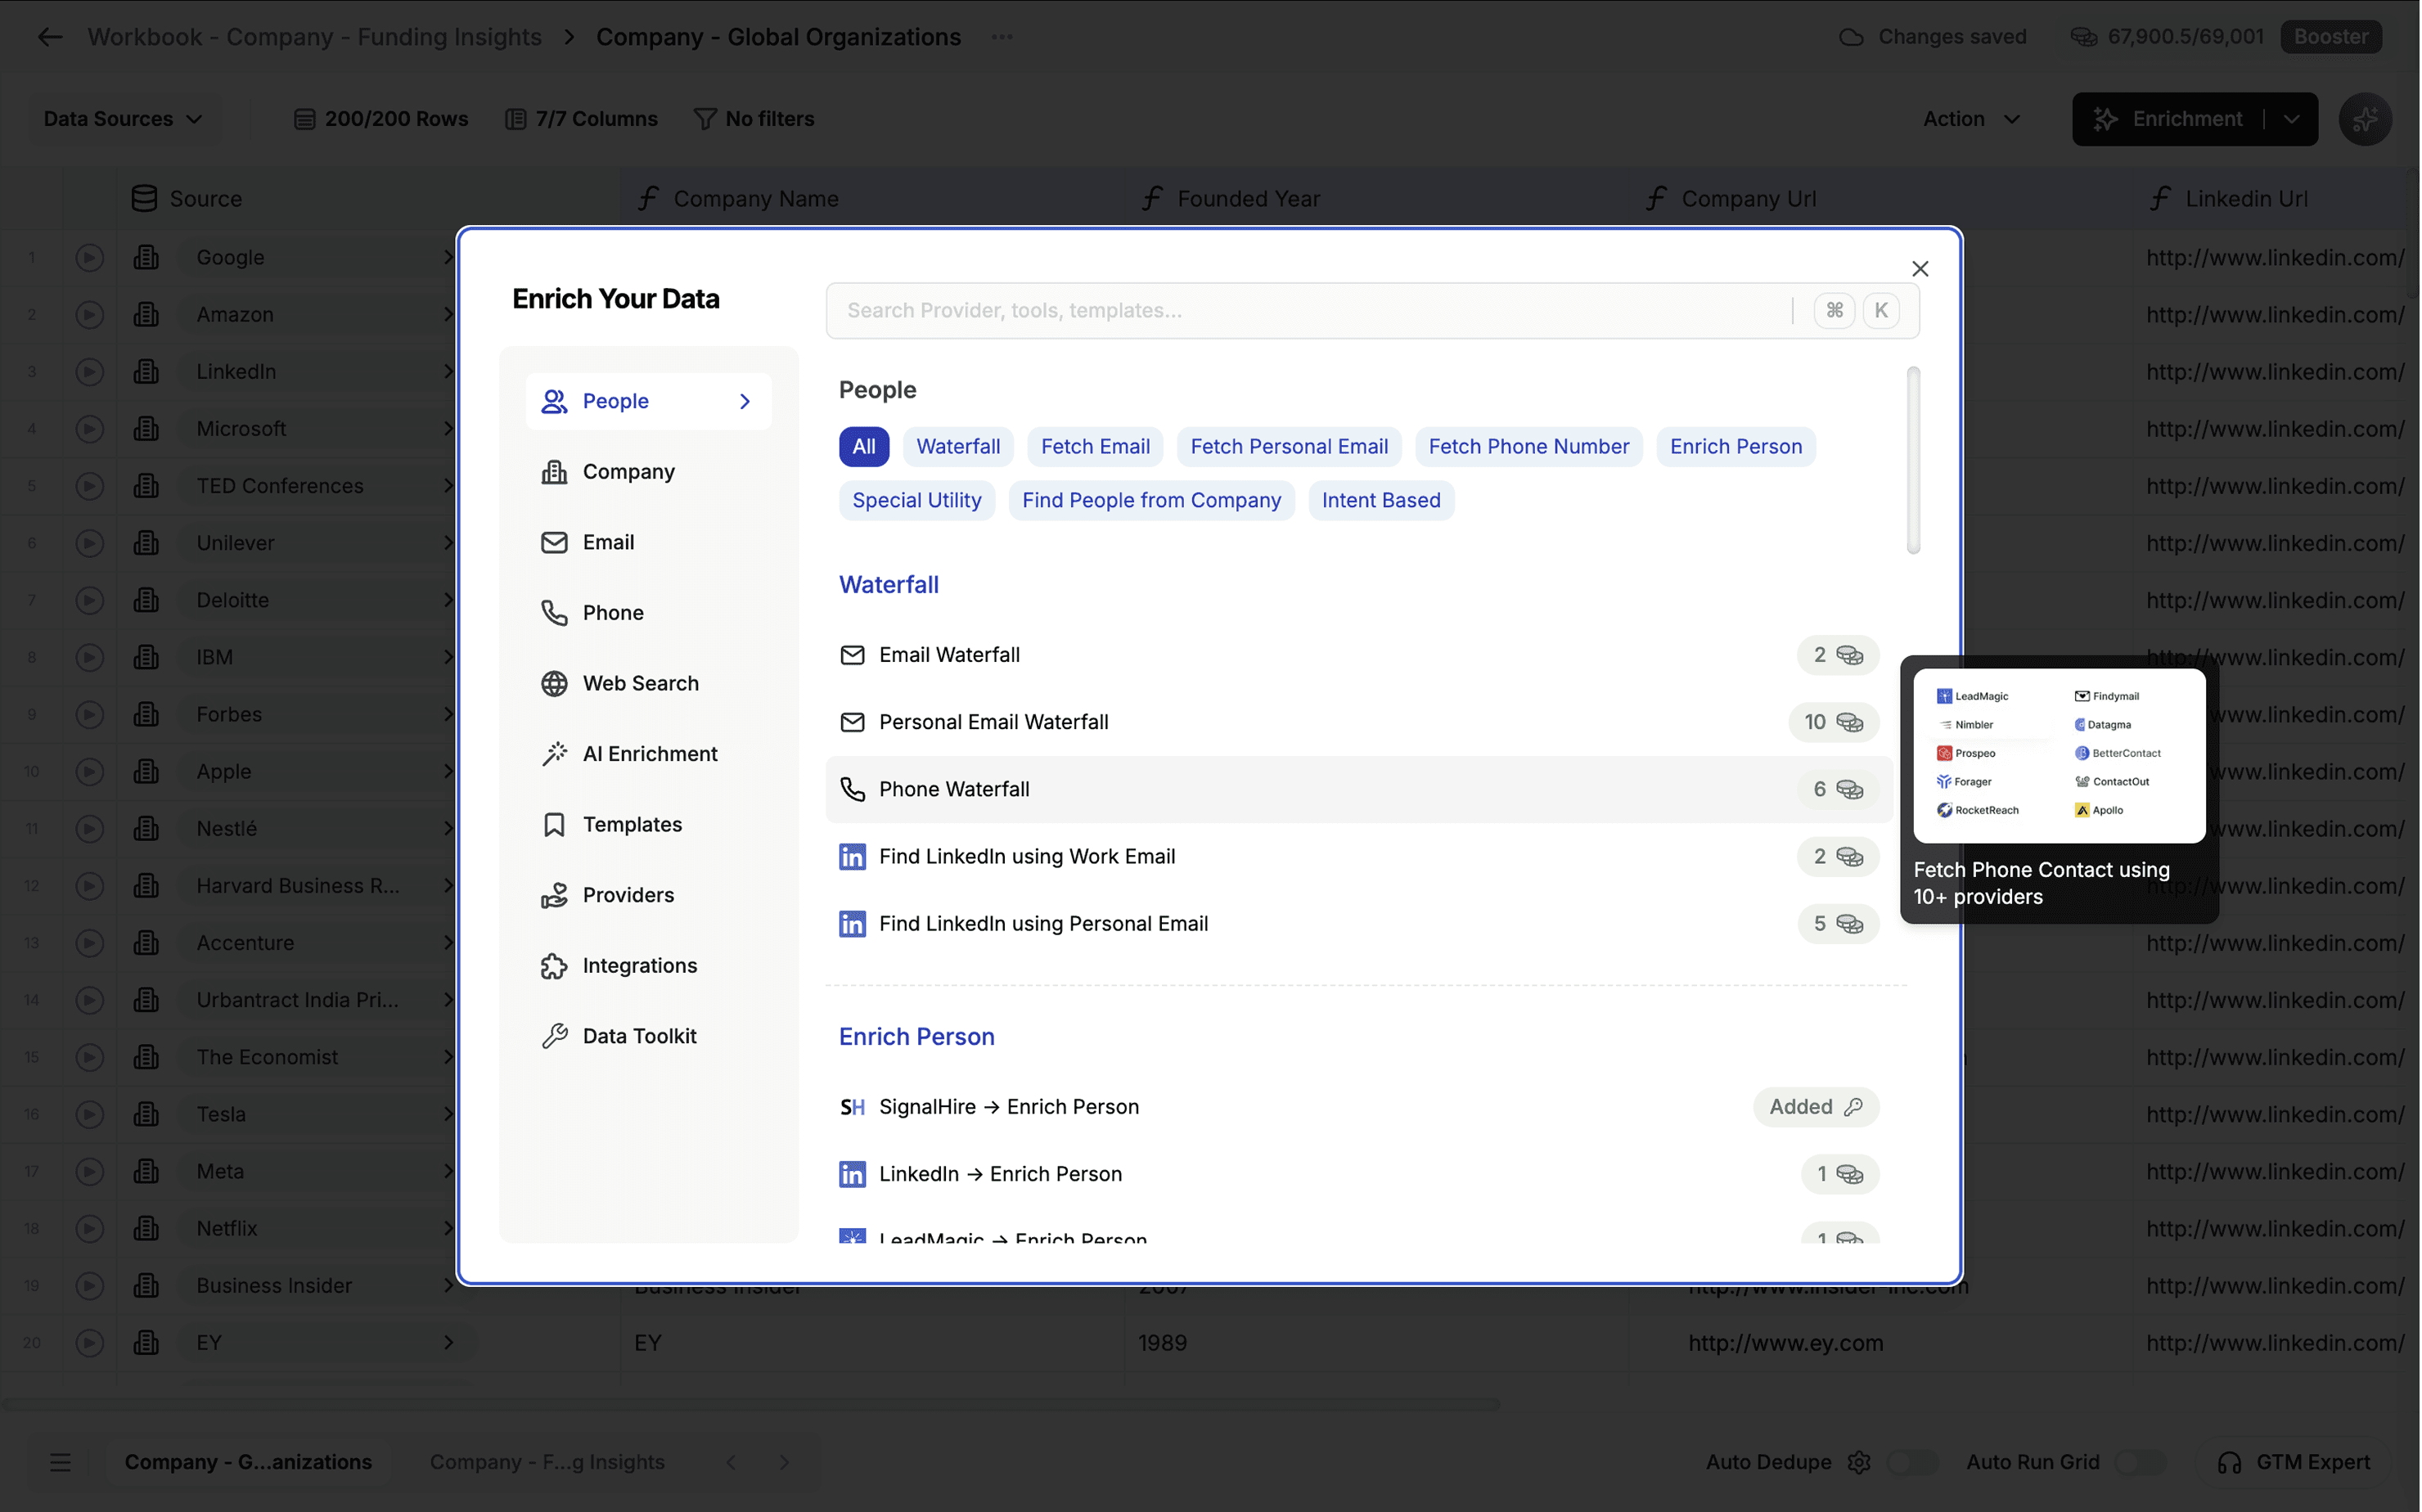Click the three-dot menu beside the workbook title
The width and height of the screenshot is (2422, 1512).
pyautogui.click(x=1002, y=37)
